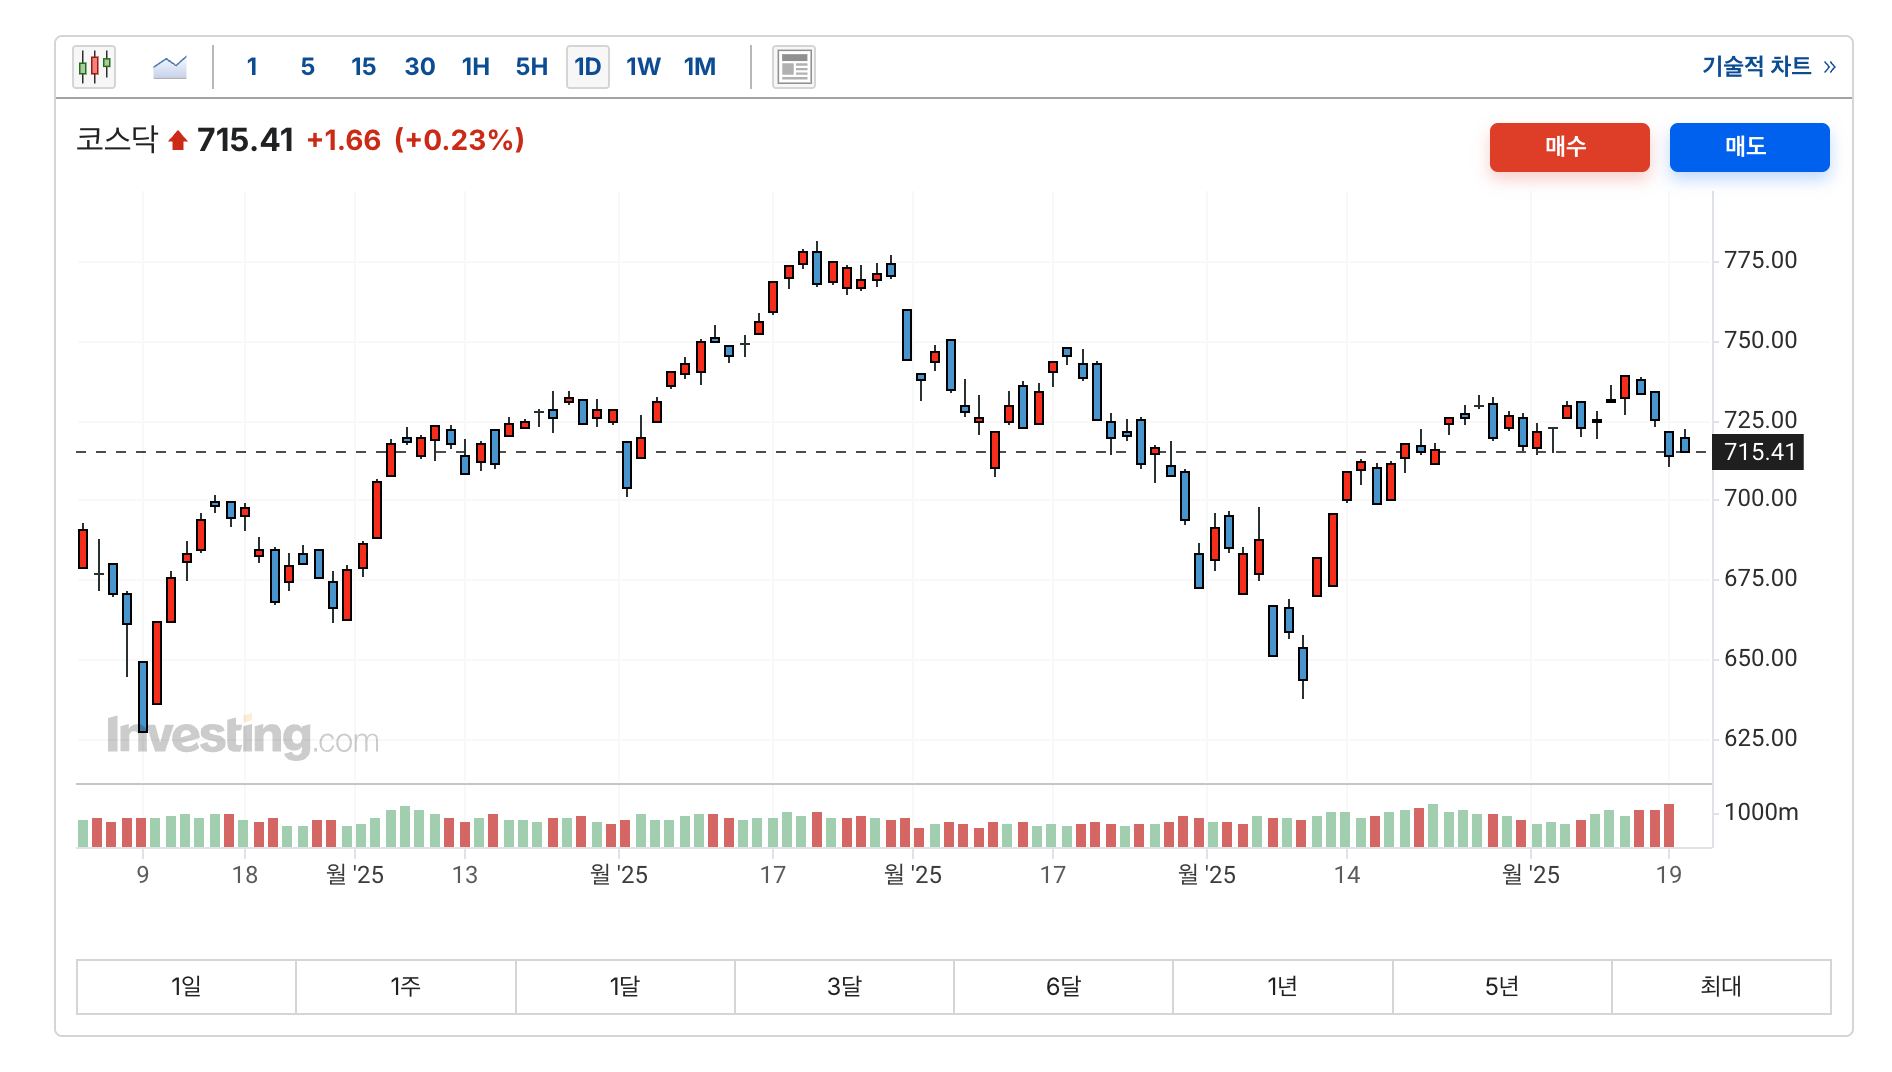Switch the interval to 1H
Screen dimensions: 1892x1072
475,67
